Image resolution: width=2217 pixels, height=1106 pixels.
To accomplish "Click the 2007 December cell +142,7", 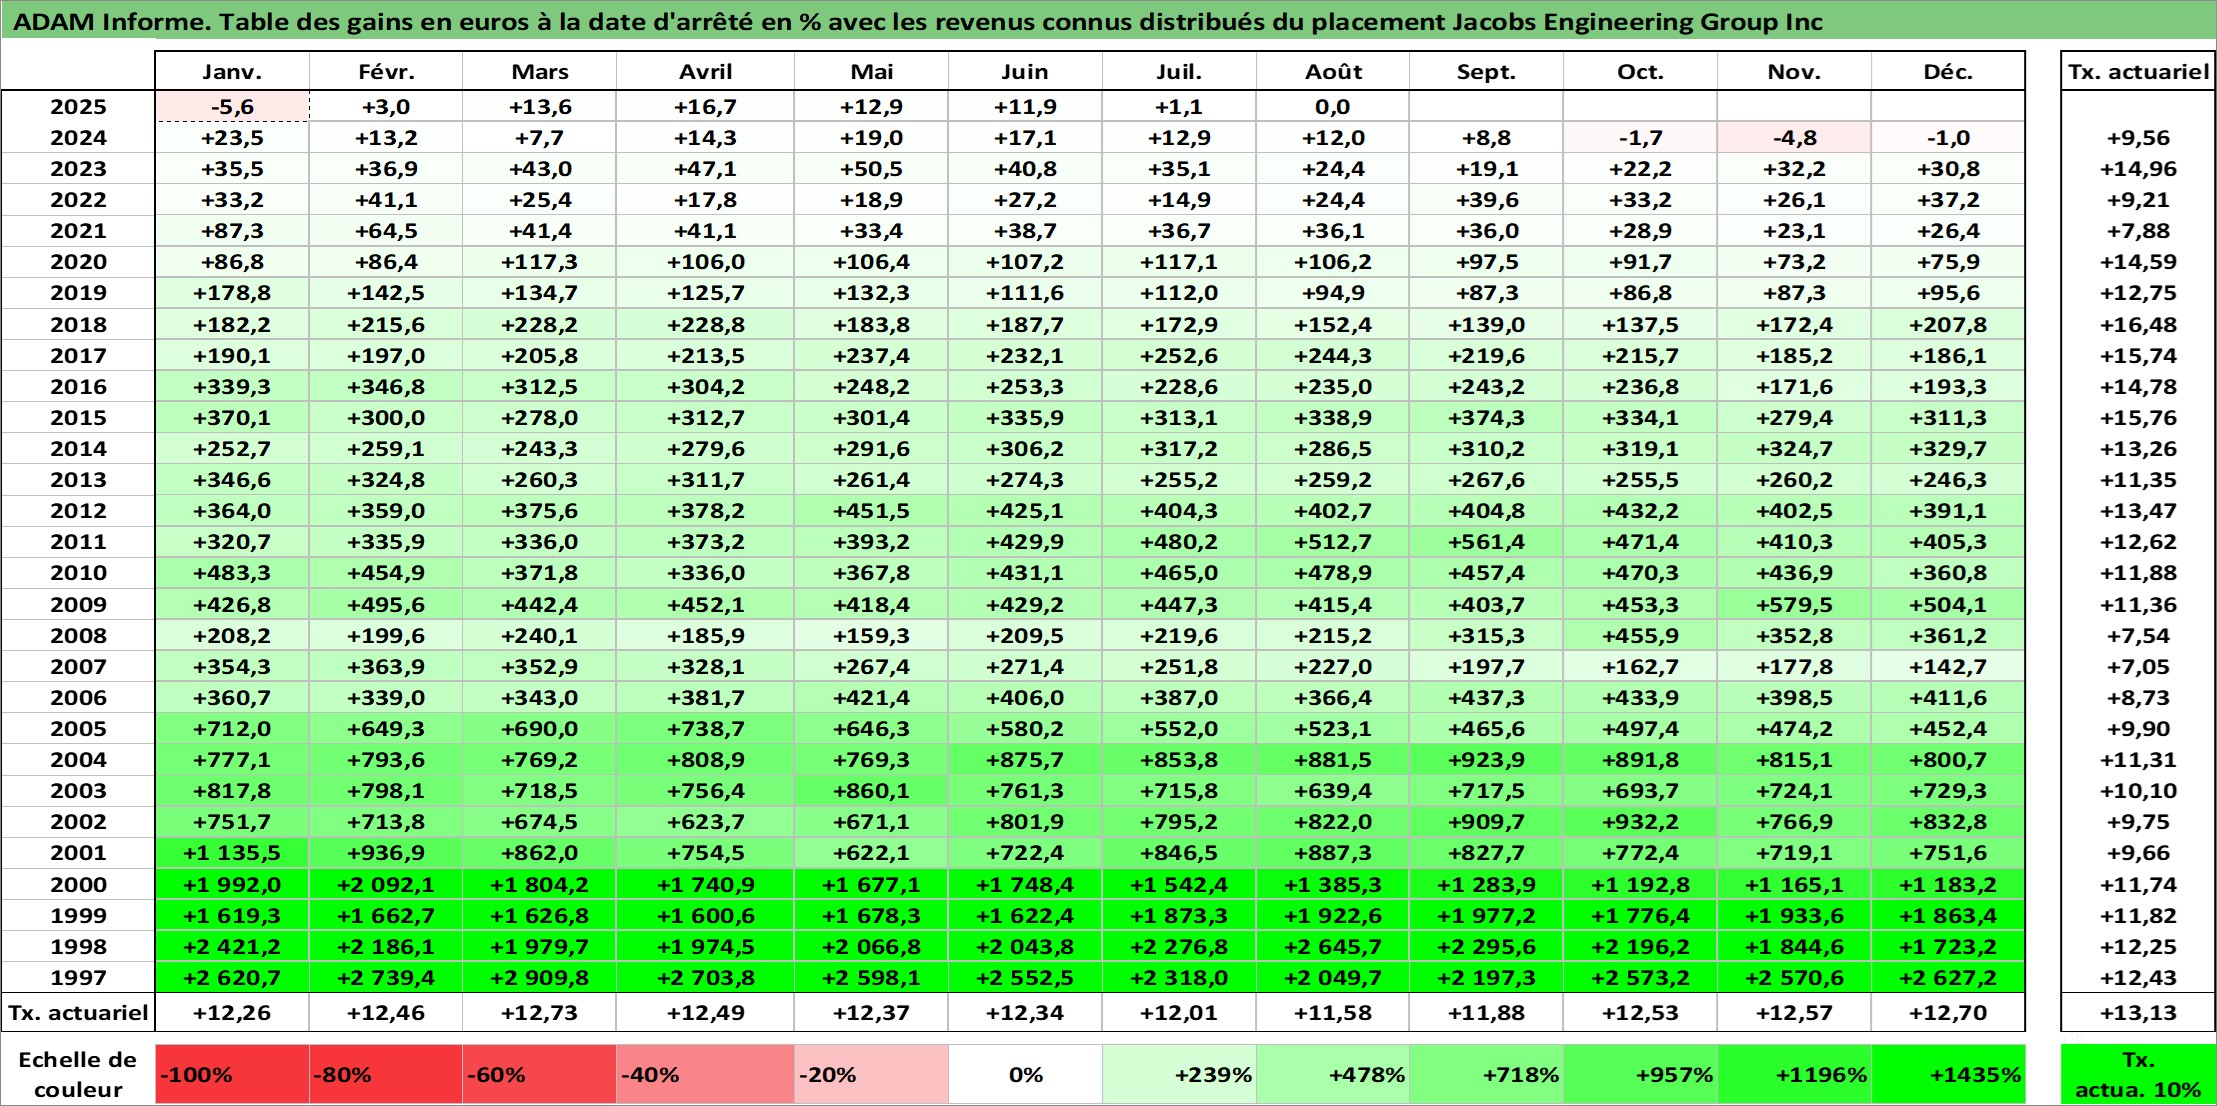I will (x=1948, y=666).
